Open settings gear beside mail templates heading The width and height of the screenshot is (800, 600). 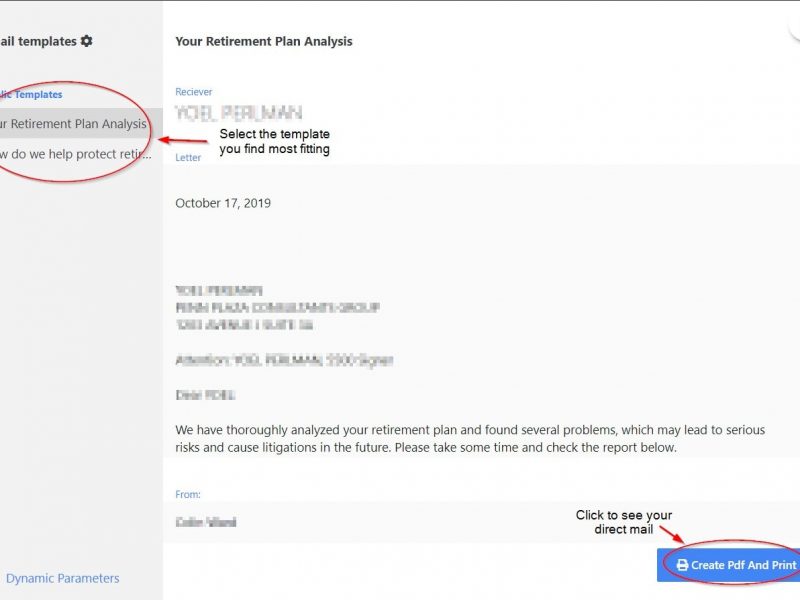pyautogui.click(x=87, y=41)
